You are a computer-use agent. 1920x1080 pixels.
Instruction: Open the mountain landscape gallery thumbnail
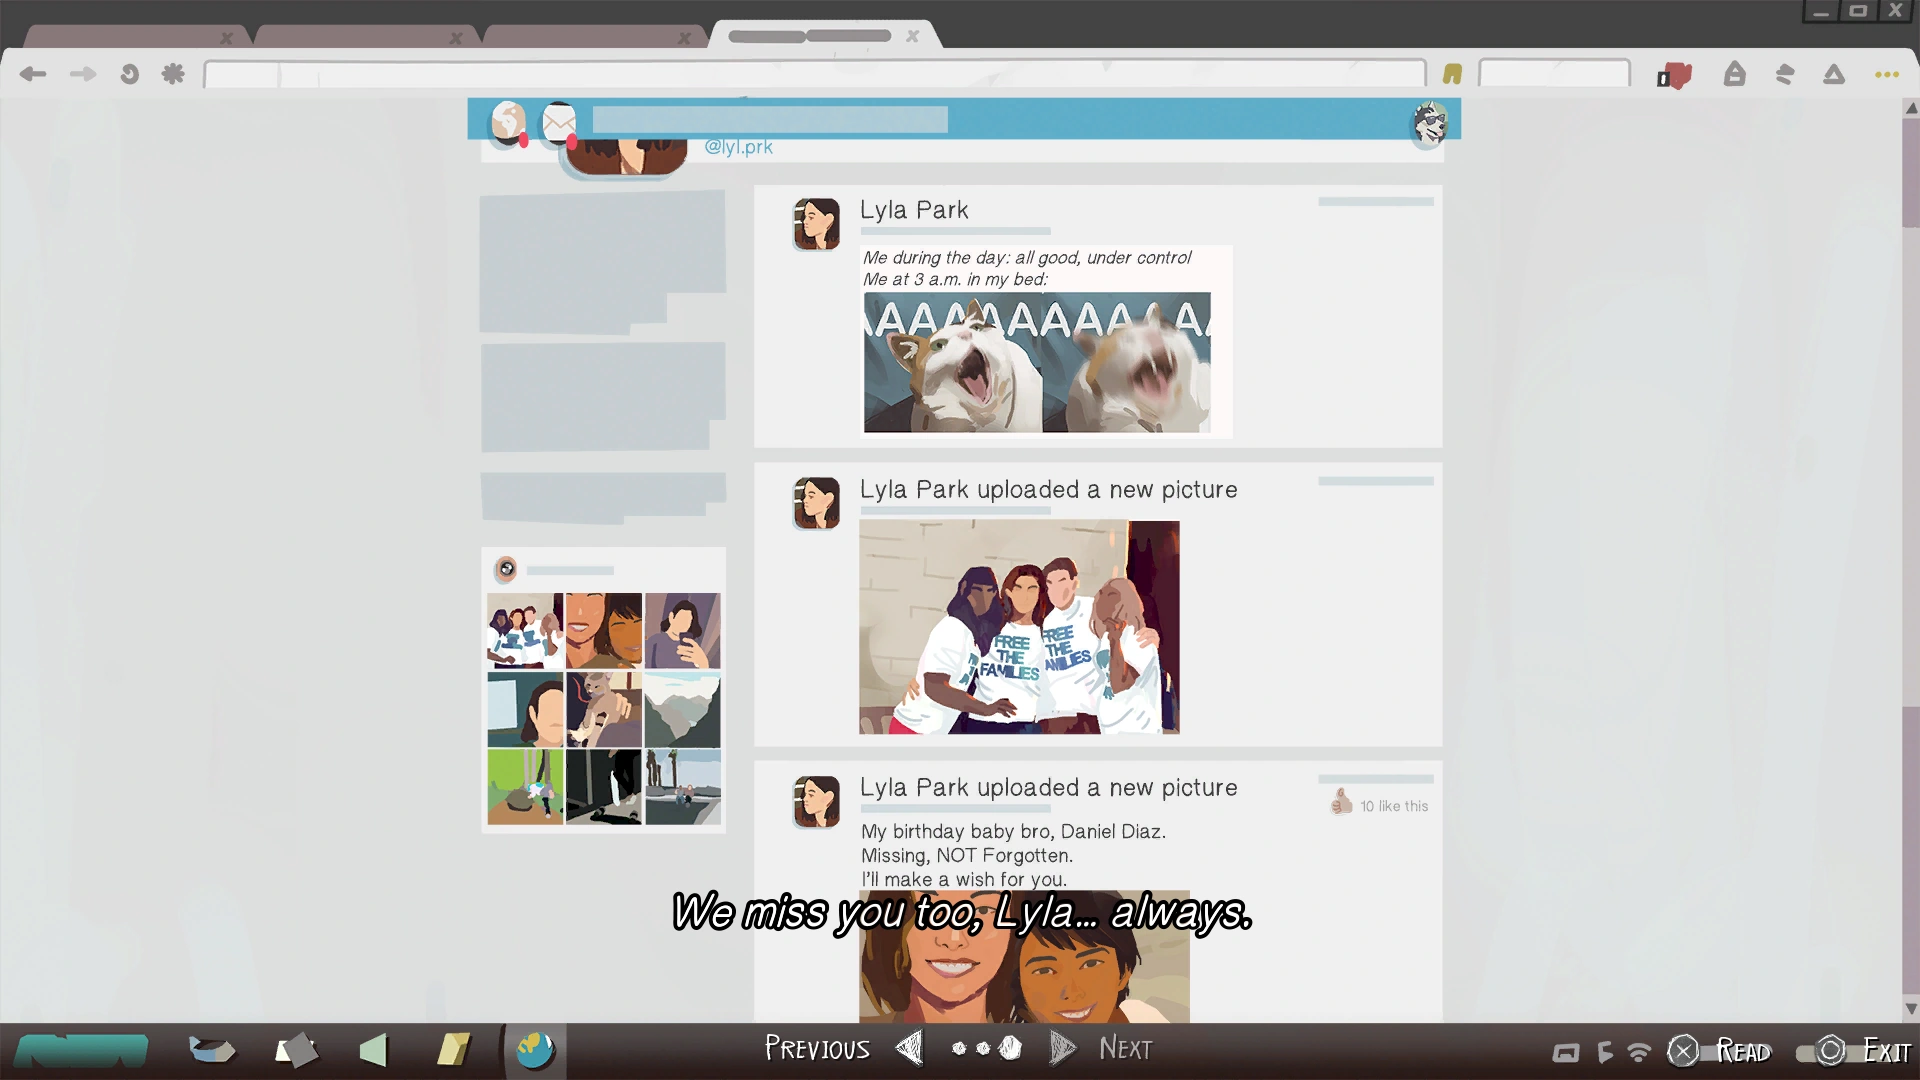coord(682,709)
